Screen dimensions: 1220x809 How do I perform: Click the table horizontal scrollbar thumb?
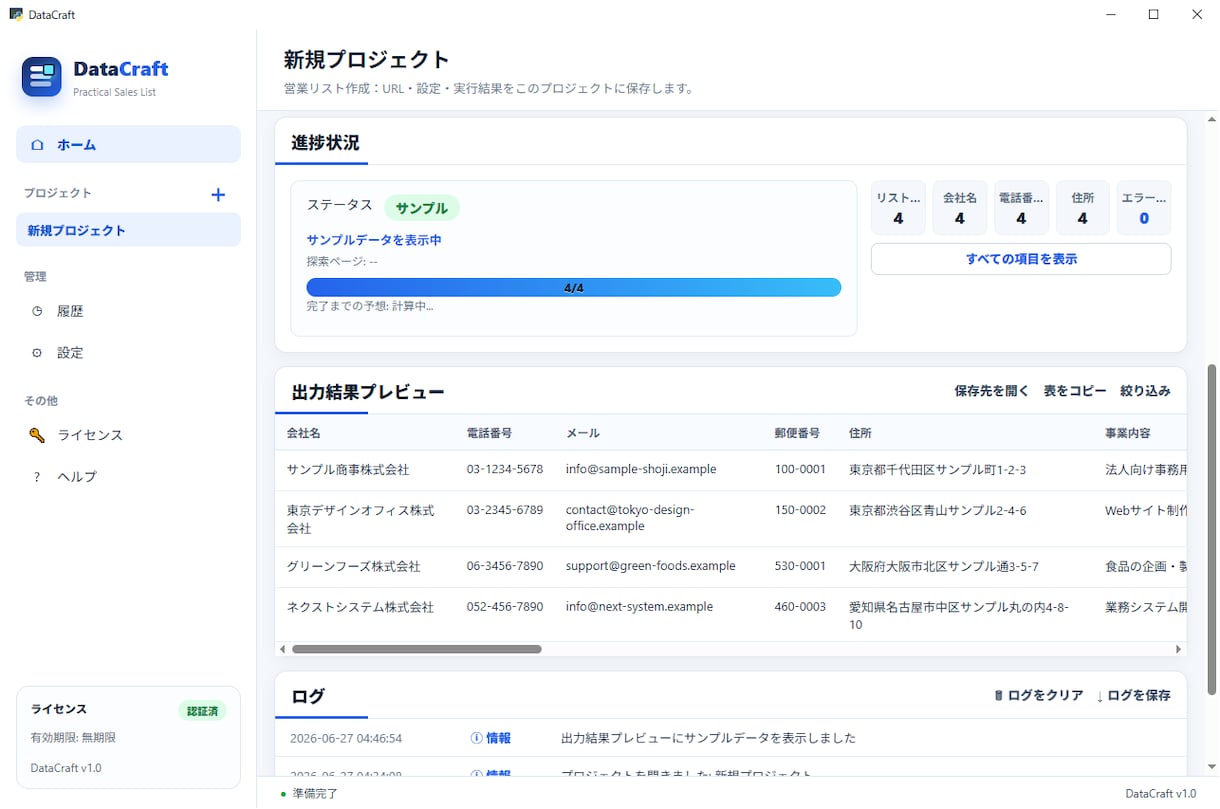(416, 649)
